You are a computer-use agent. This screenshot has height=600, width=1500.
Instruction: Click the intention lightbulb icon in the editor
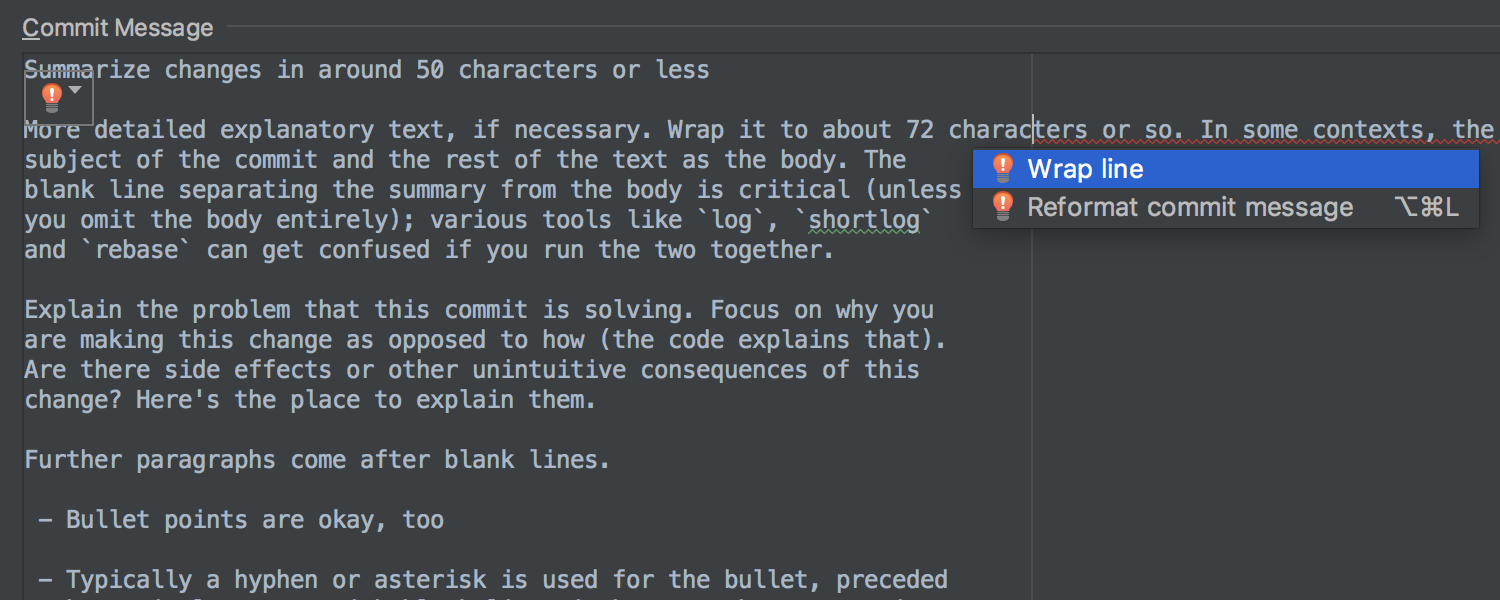[x=51, y=97]
